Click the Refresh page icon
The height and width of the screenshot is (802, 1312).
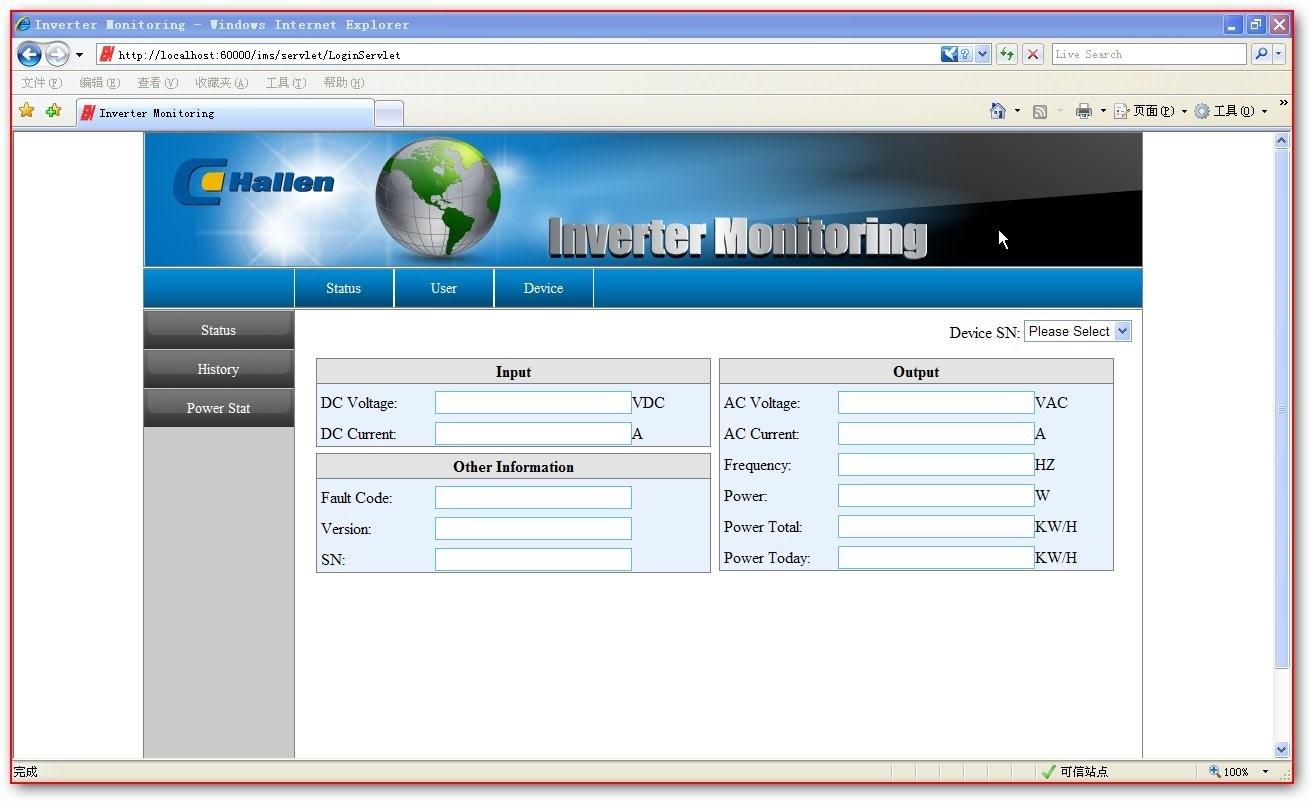tap(1007, 54)
